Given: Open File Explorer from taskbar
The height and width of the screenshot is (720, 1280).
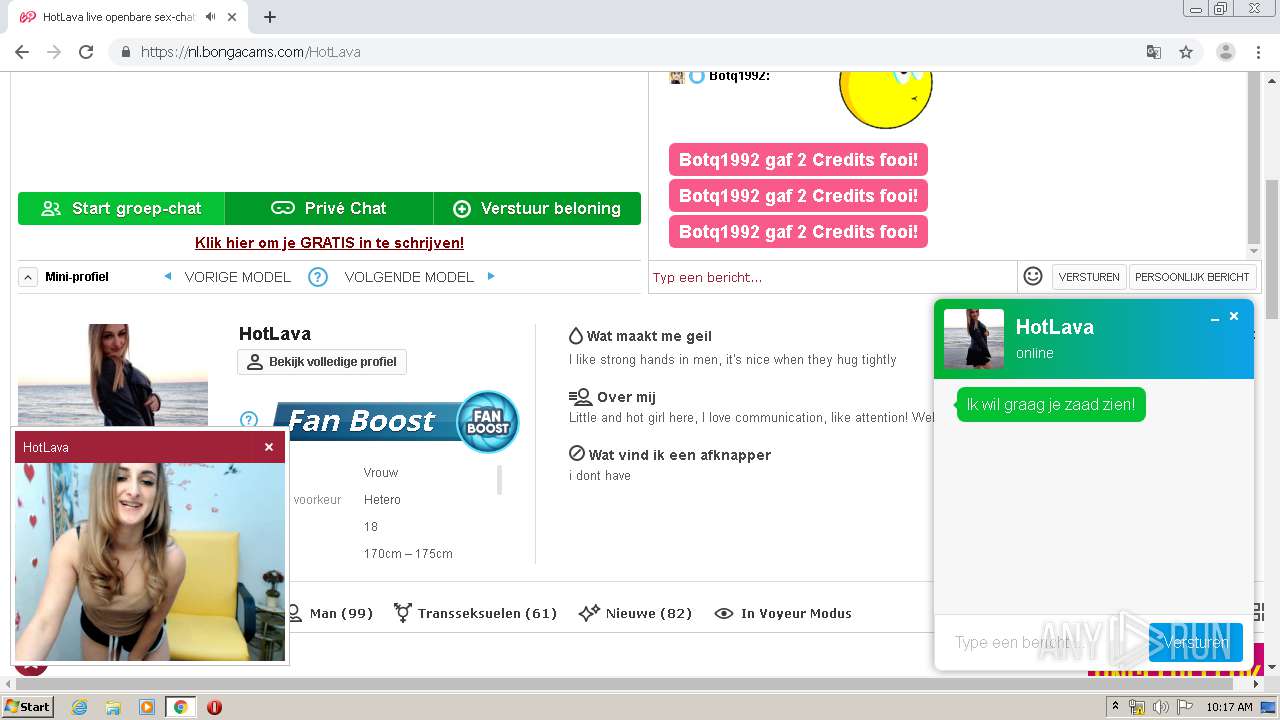Looking at the screenshot, I should pos(113,707).
